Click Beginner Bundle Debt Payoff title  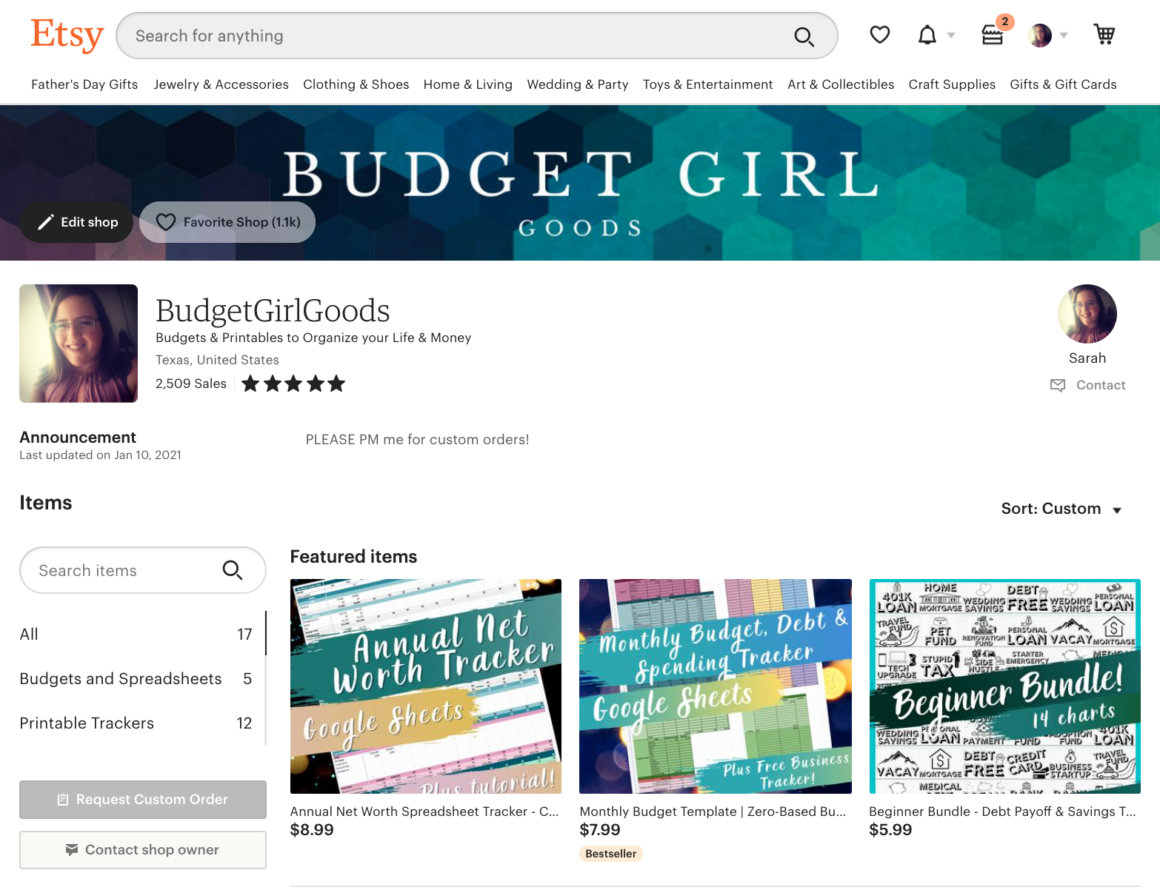point(1002,811)
